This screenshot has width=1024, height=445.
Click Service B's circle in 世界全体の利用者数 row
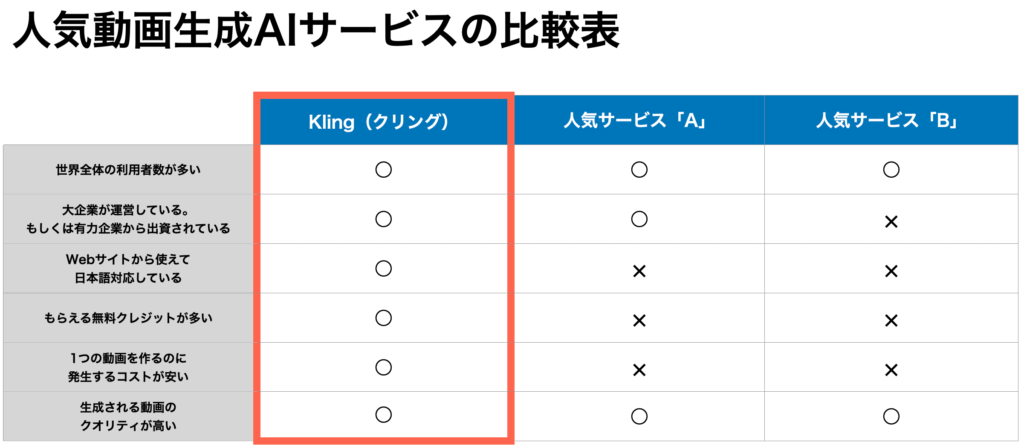(x=891, y=170)
